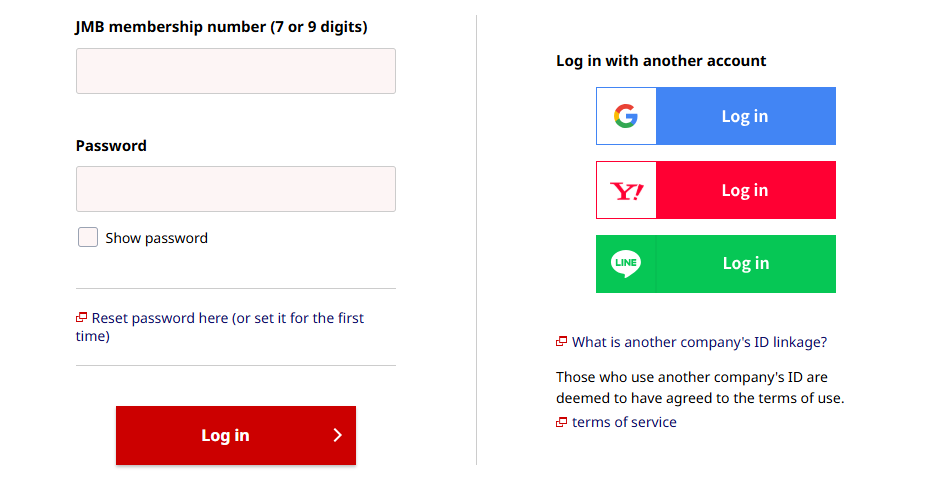The width and height of the screenshot is (948, 499).
Task: Open the terms of service link
Action: pos(624,422)
